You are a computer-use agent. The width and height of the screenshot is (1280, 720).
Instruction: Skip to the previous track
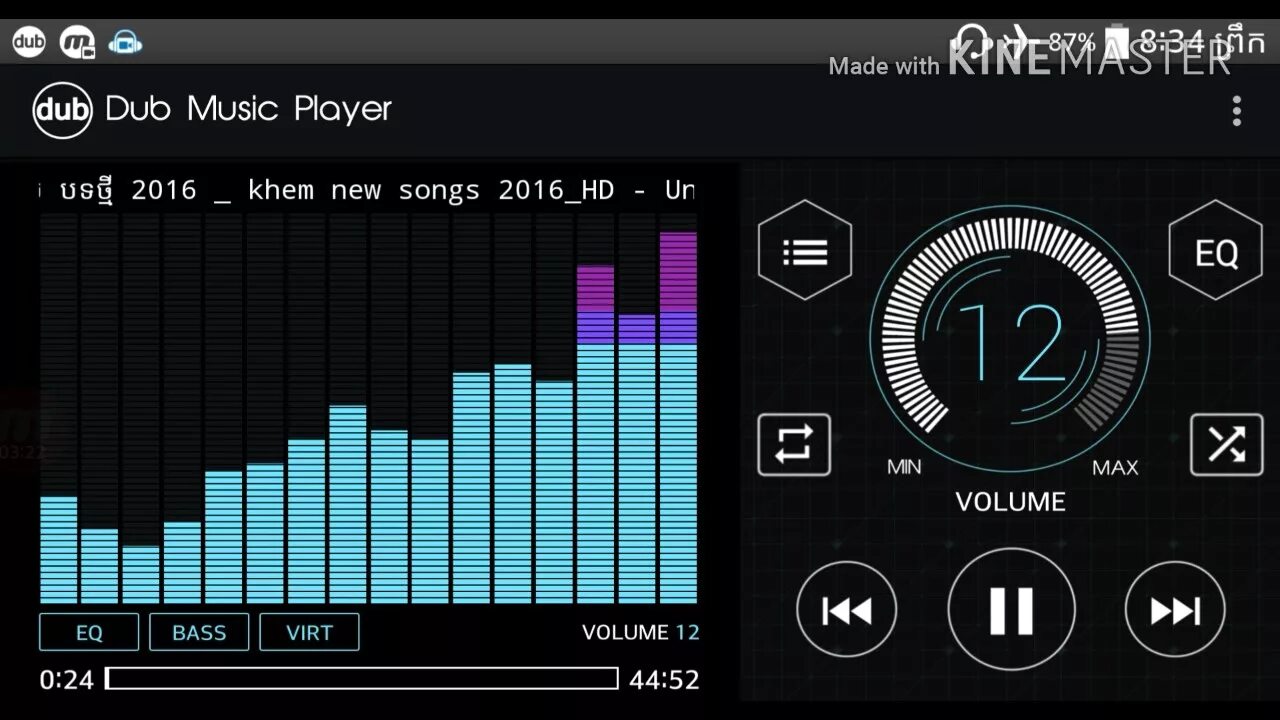(846, 610)
